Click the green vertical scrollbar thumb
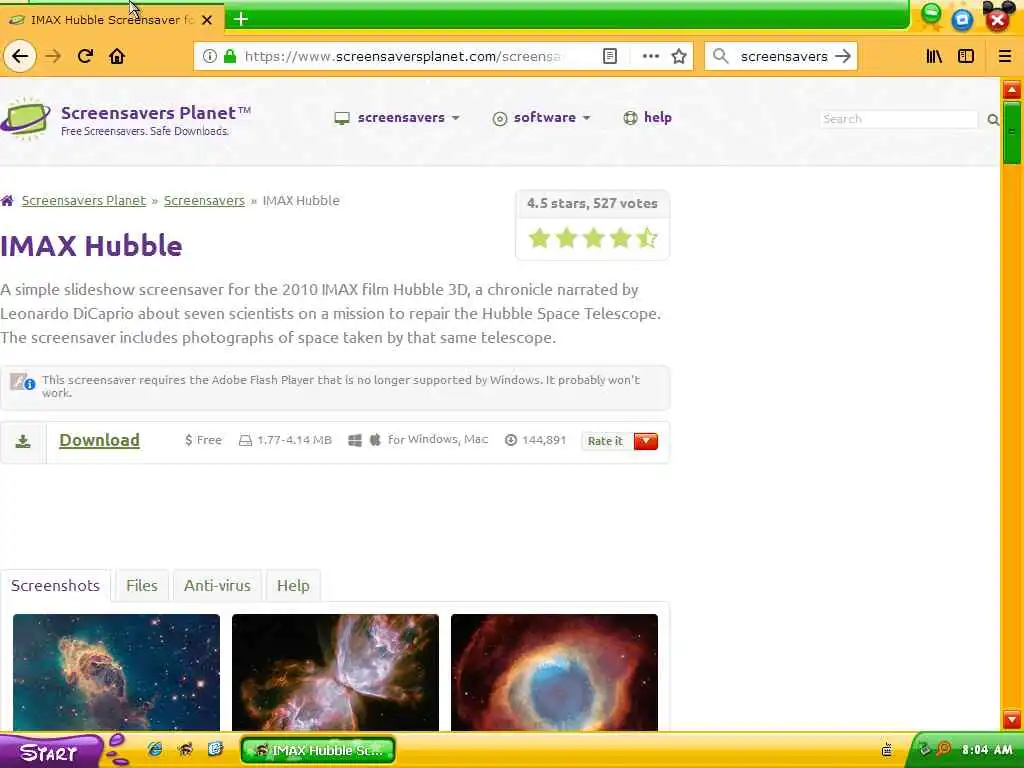The width and height of the screenshot is (1024, 768). (1012, 133)
